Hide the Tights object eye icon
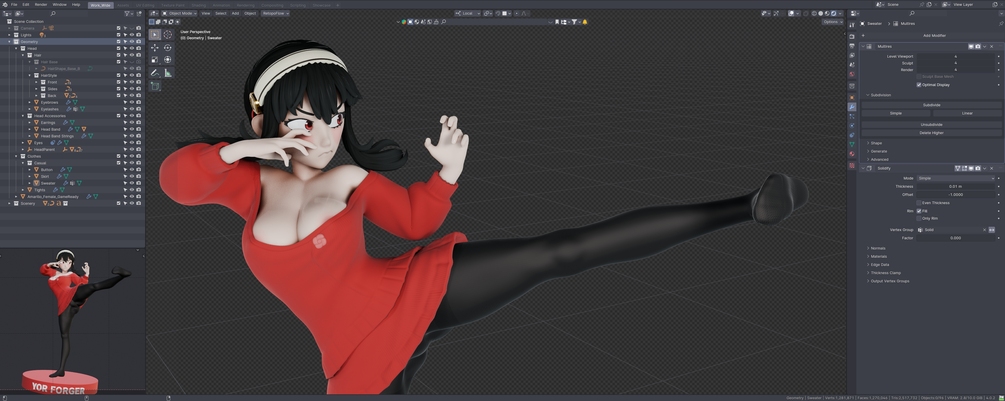 pyautogui.click(x=132, y=190)
